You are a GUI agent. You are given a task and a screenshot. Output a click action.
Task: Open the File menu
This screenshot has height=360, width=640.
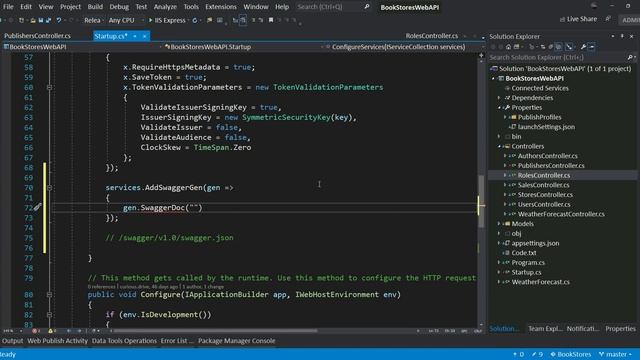(8, 7)
